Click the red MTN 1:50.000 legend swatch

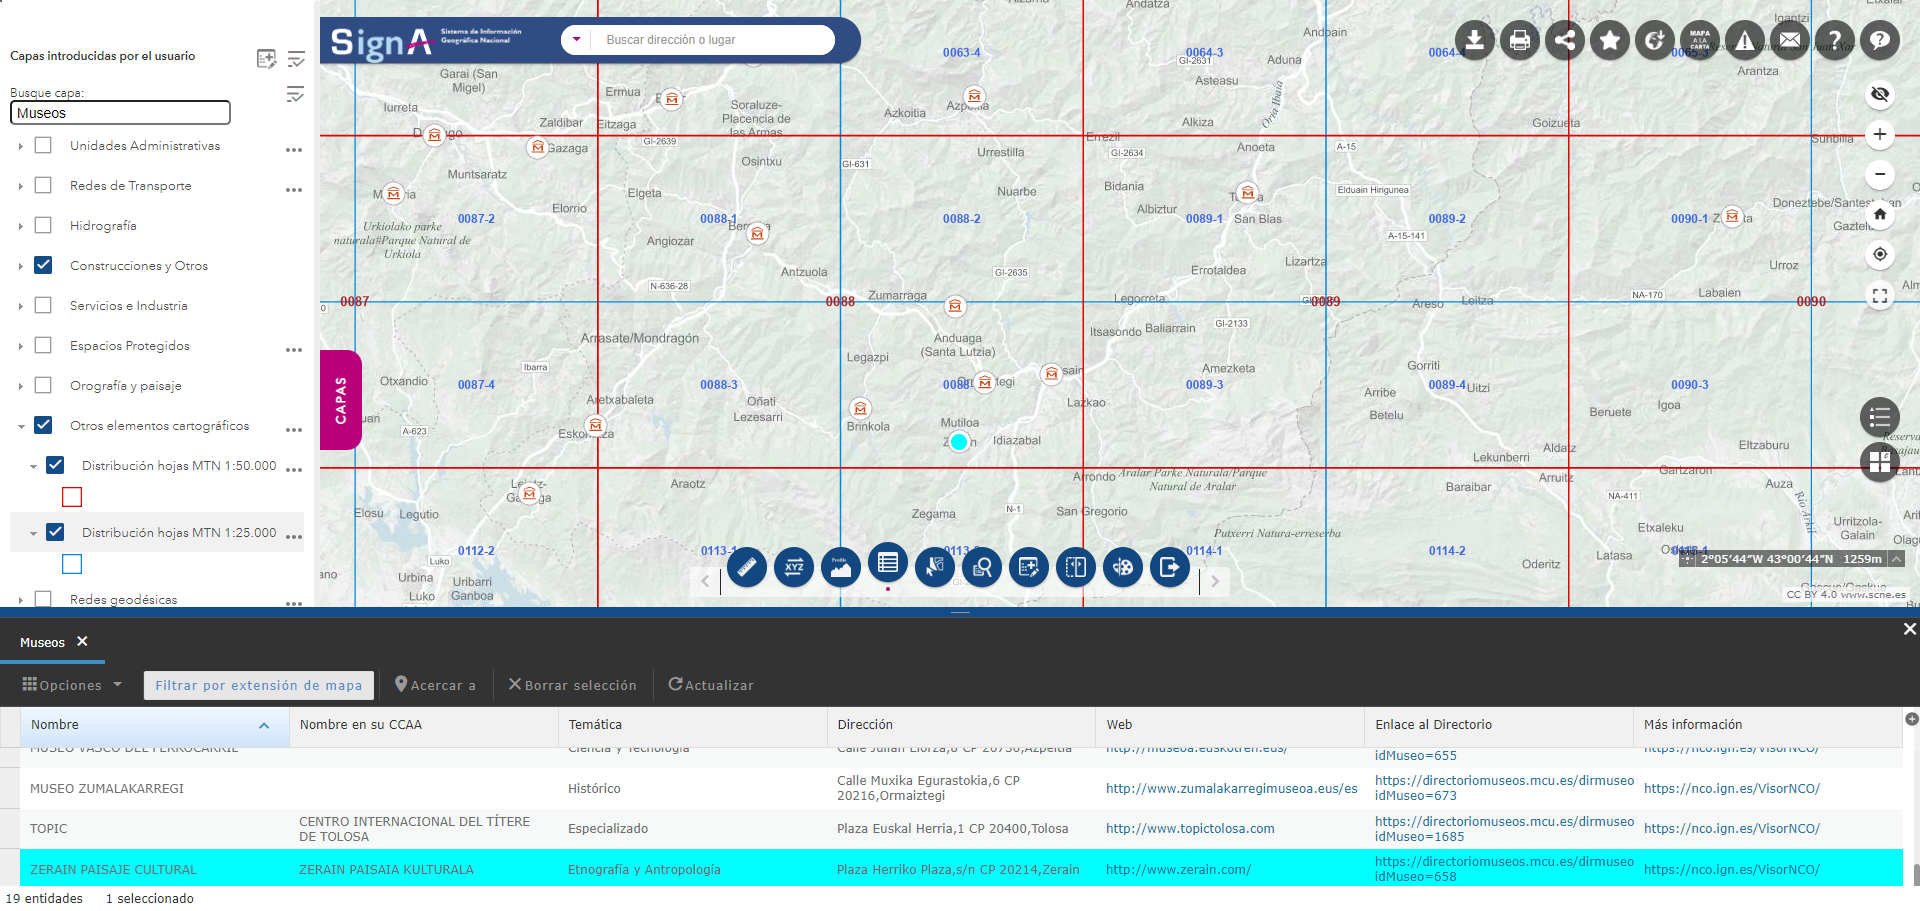tap(72, 497)
